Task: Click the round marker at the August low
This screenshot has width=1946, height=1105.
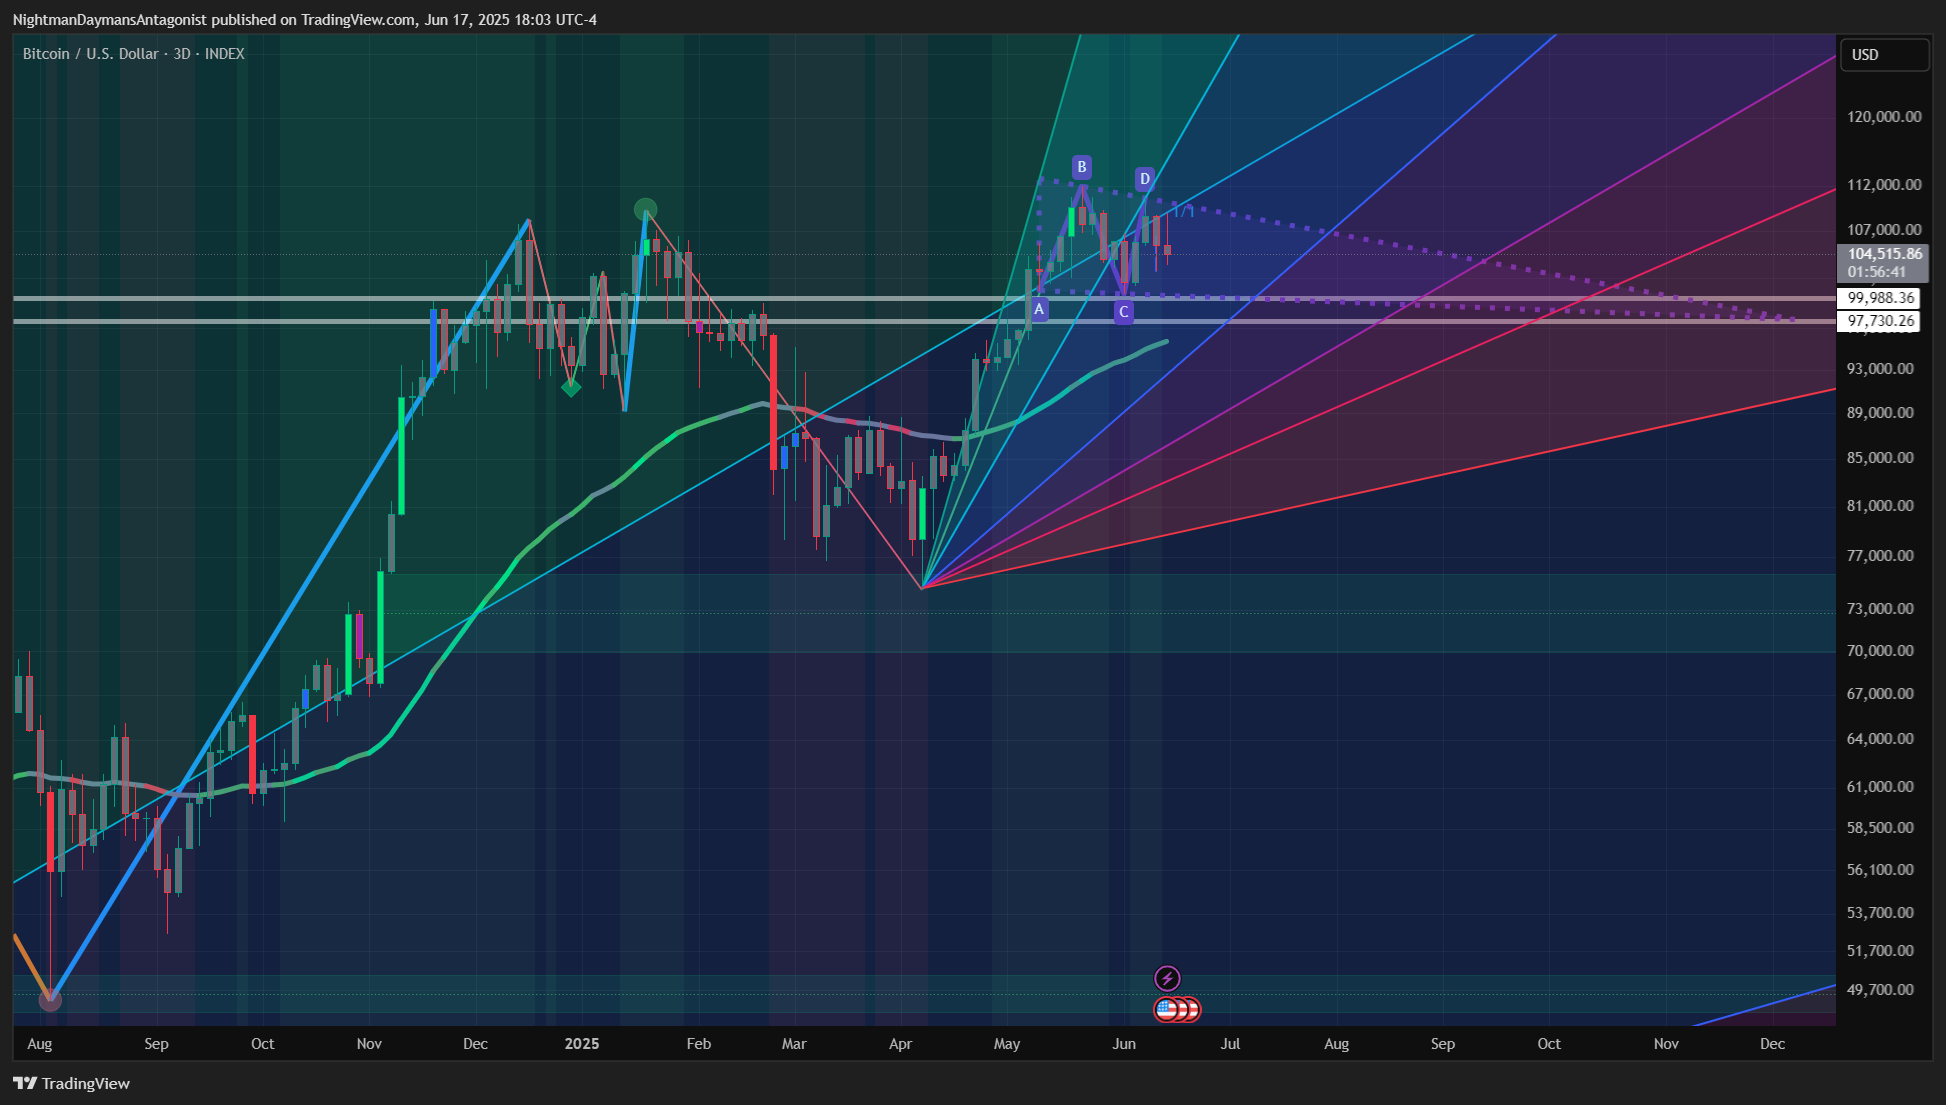Action: [x=50, y=998]
